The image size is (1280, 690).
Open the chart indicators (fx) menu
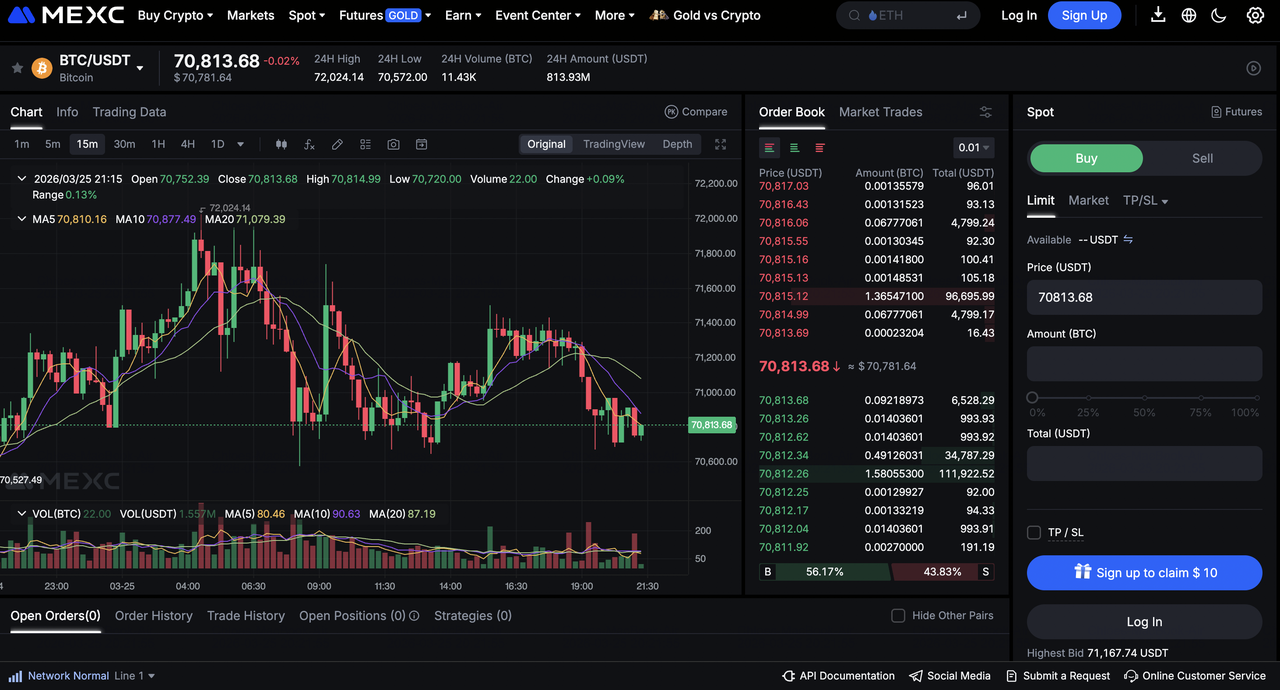309,144
